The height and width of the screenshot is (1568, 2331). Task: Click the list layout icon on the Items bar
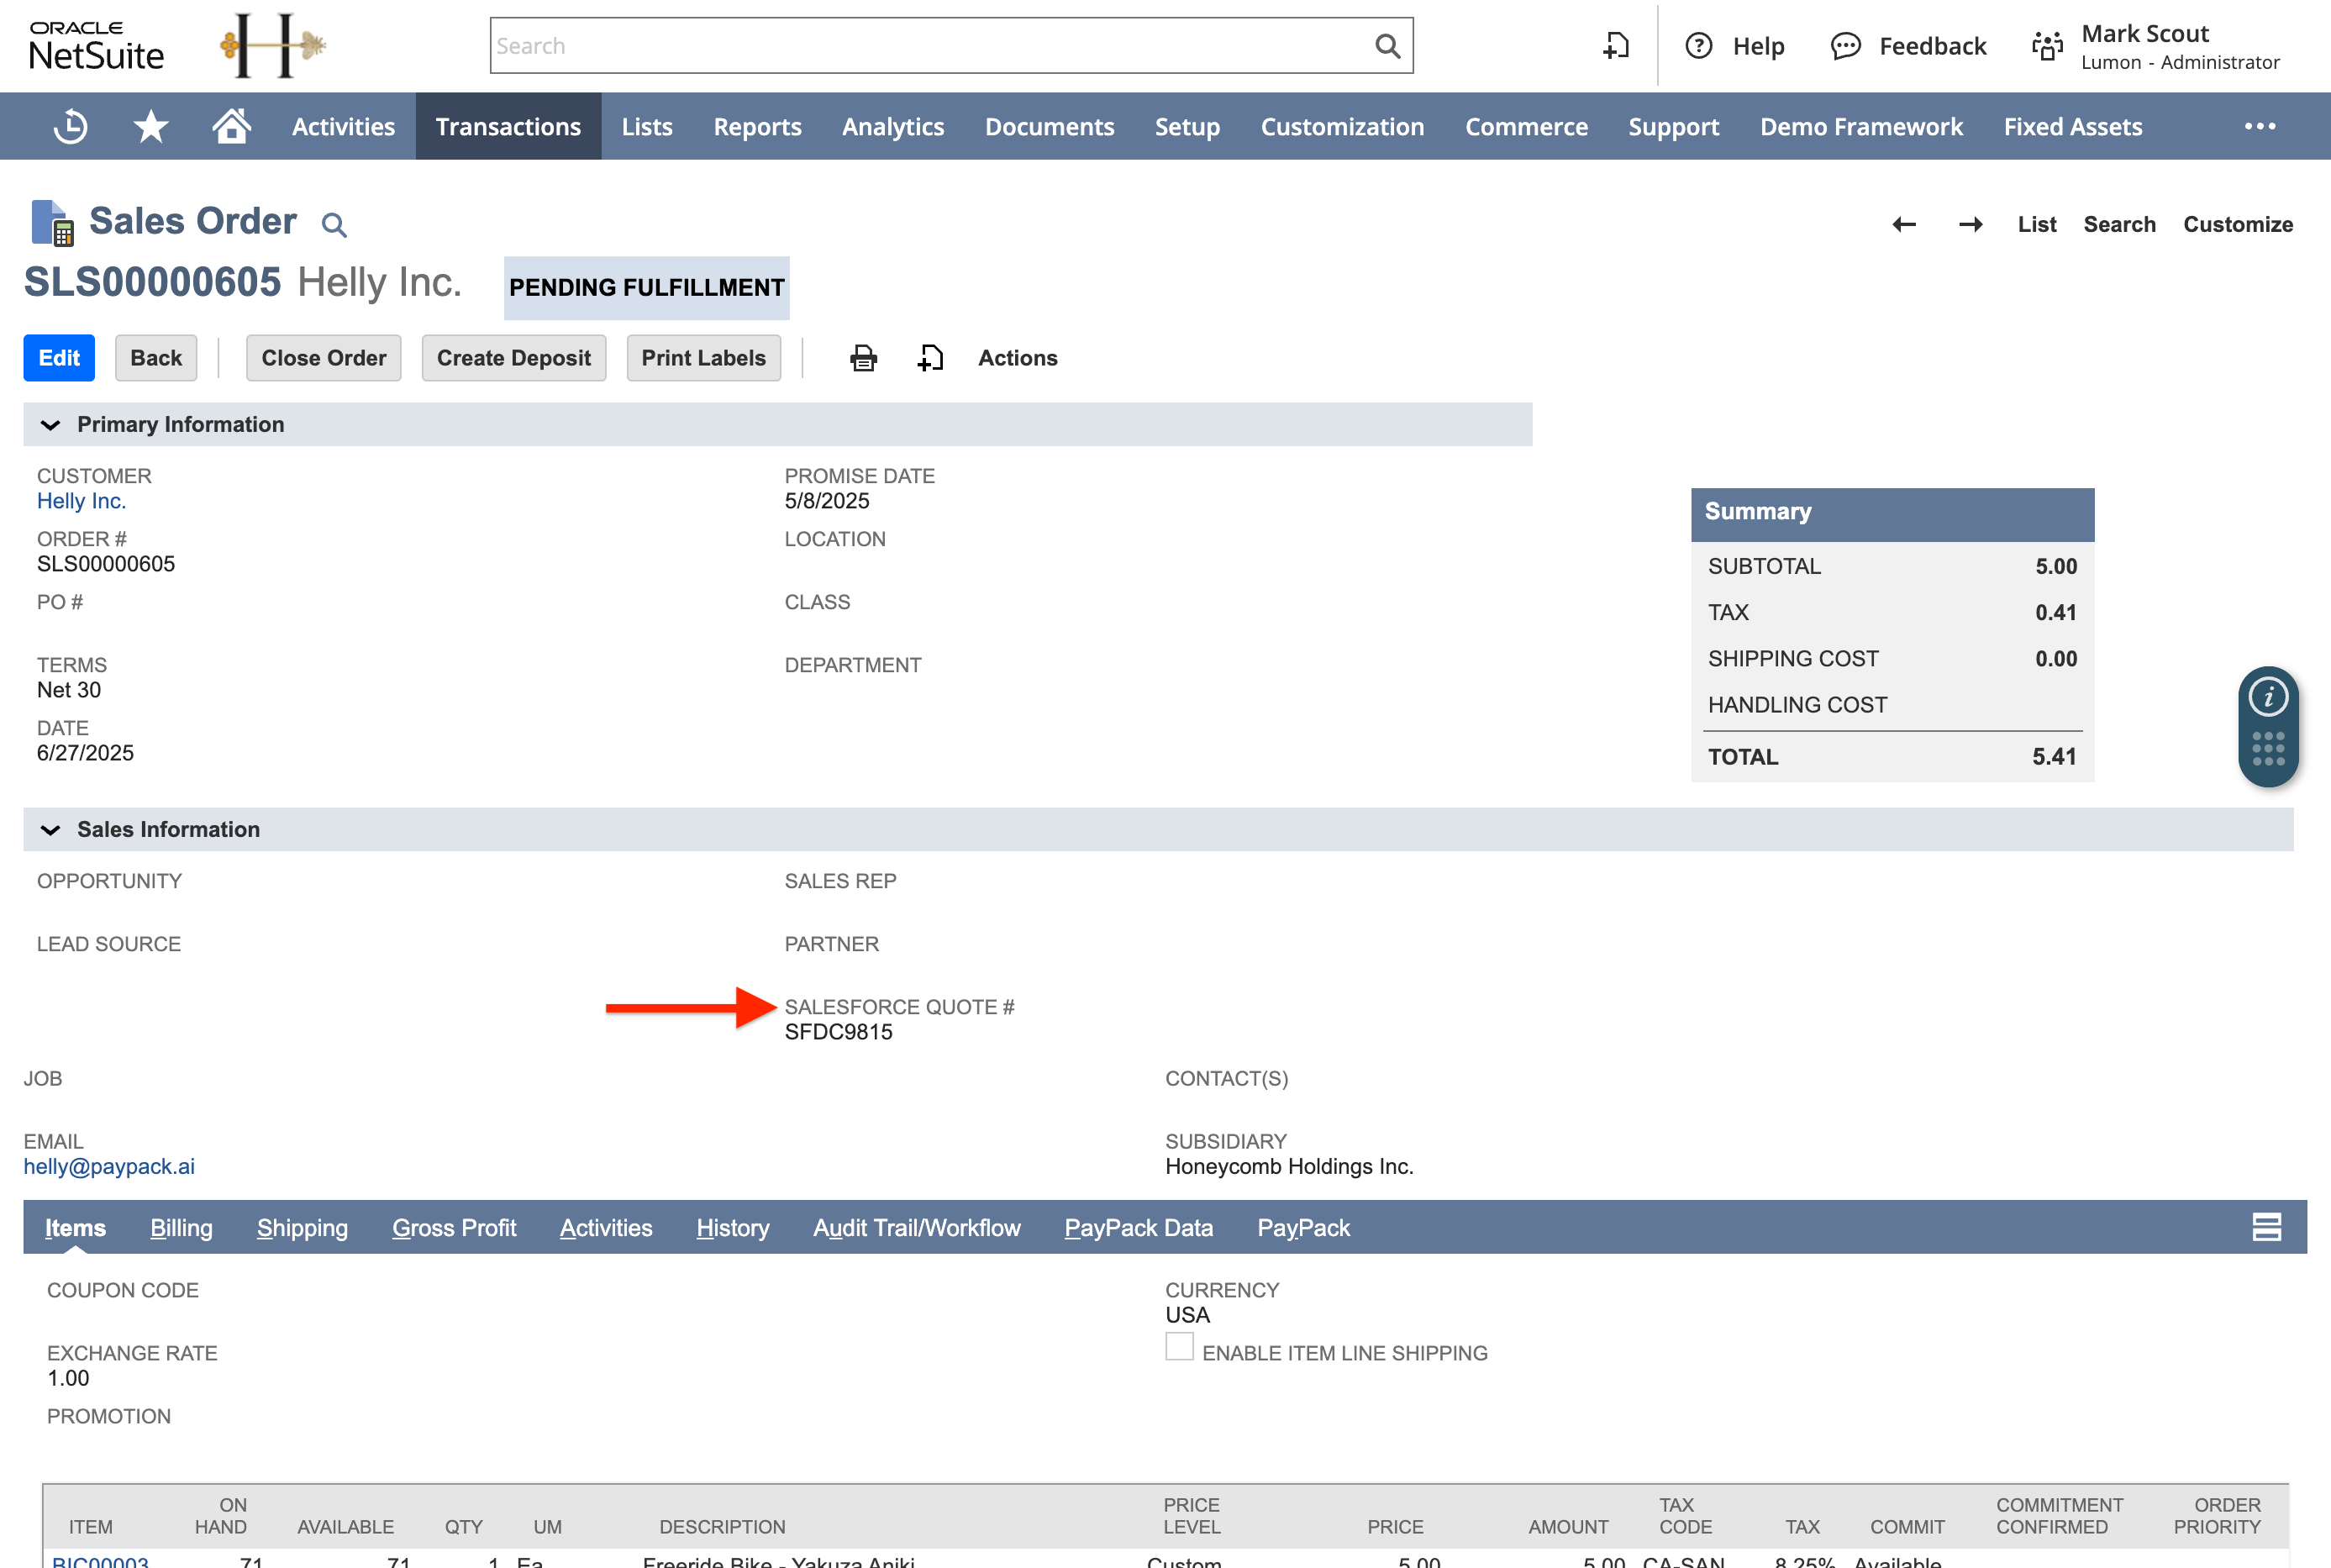tap(2266, 1227)
